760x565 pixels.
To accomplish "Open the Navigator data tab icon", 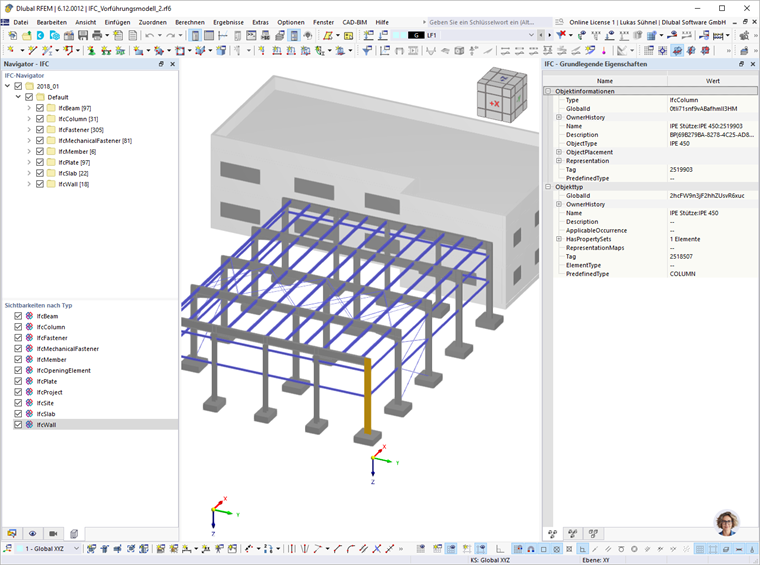I will coord(12,534).
